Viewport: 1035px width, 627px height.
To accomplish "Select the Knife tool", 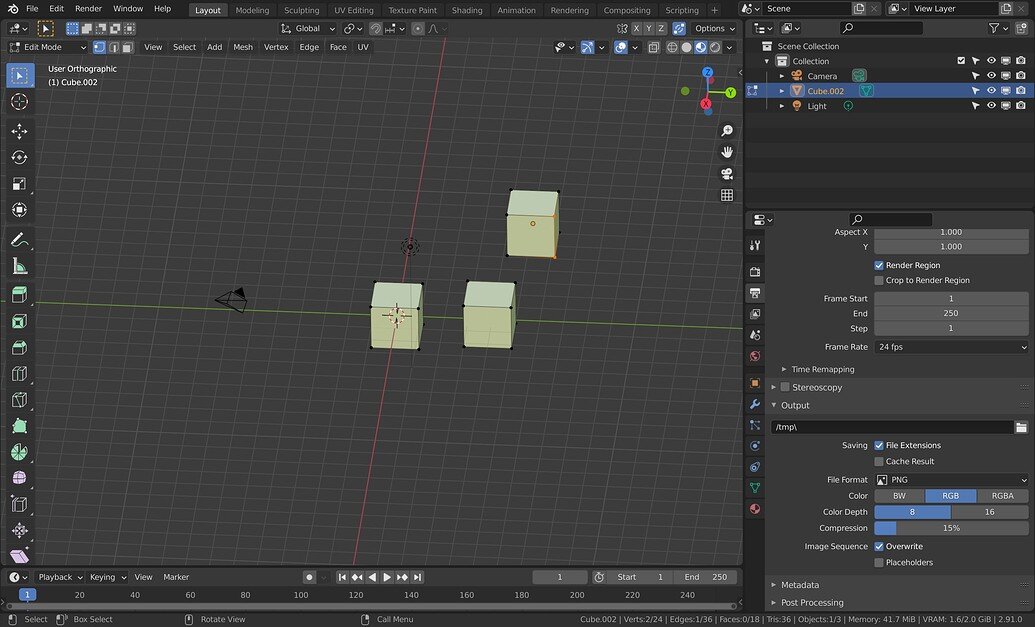I will click(19, 400).
